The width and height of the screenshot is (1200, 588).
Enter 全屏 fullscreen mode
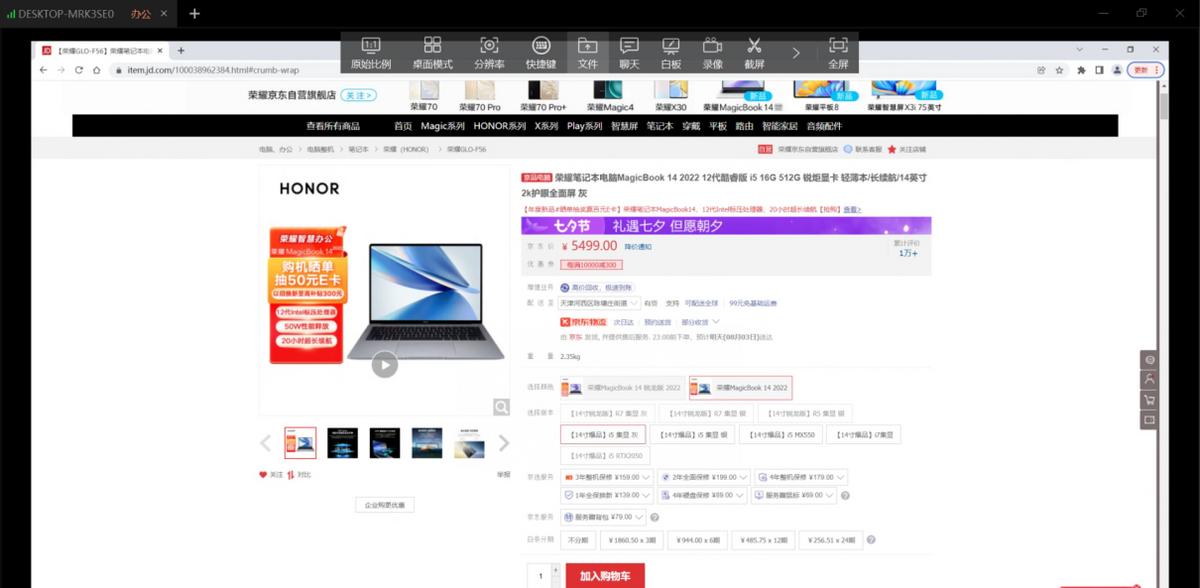pos(838,53)
